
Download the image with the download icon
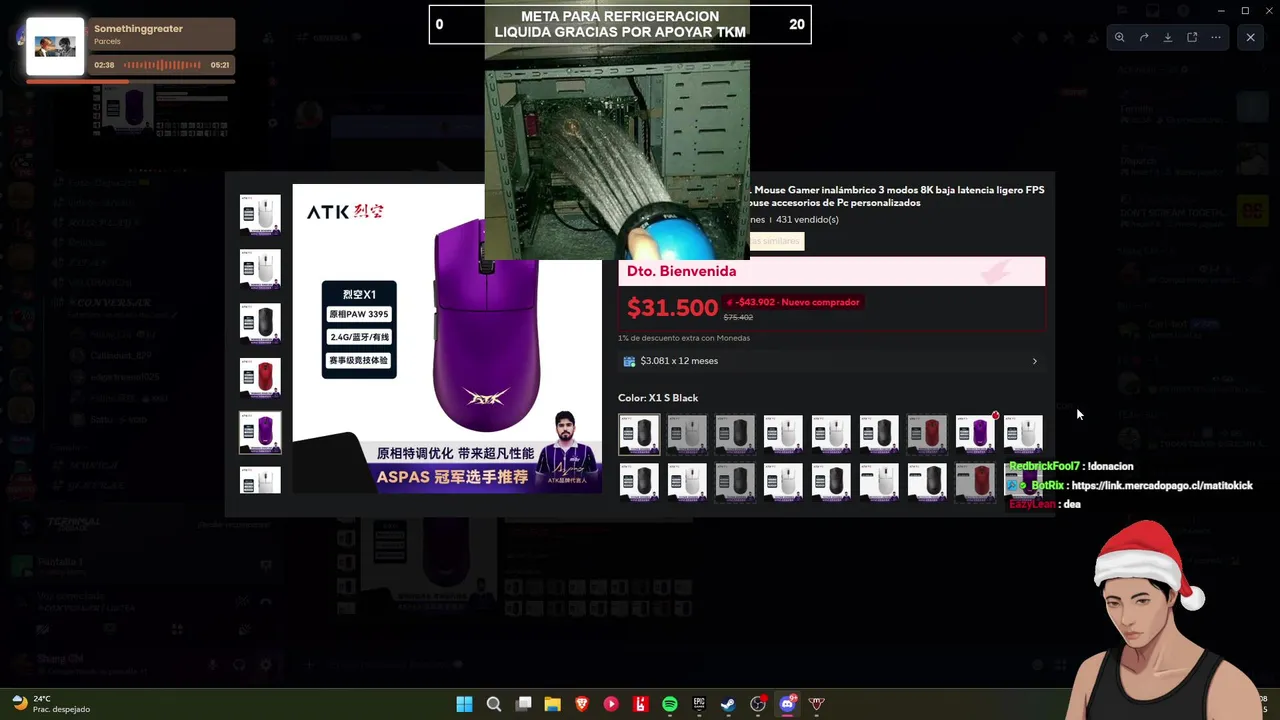pyautogui.click(x=1168, y=37)
